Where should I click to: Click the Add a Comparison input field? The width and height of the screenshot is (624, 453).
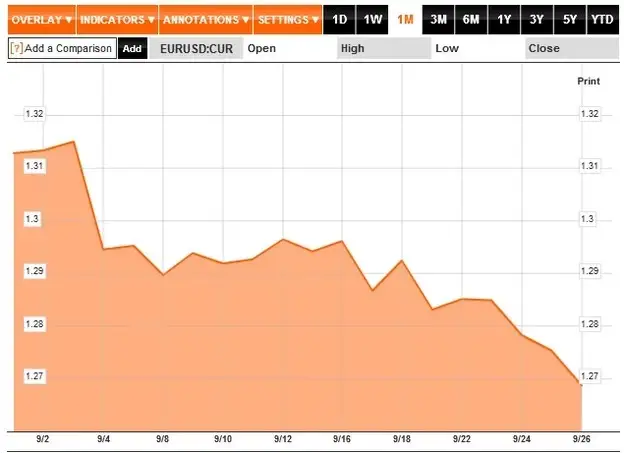click(62, 48)
